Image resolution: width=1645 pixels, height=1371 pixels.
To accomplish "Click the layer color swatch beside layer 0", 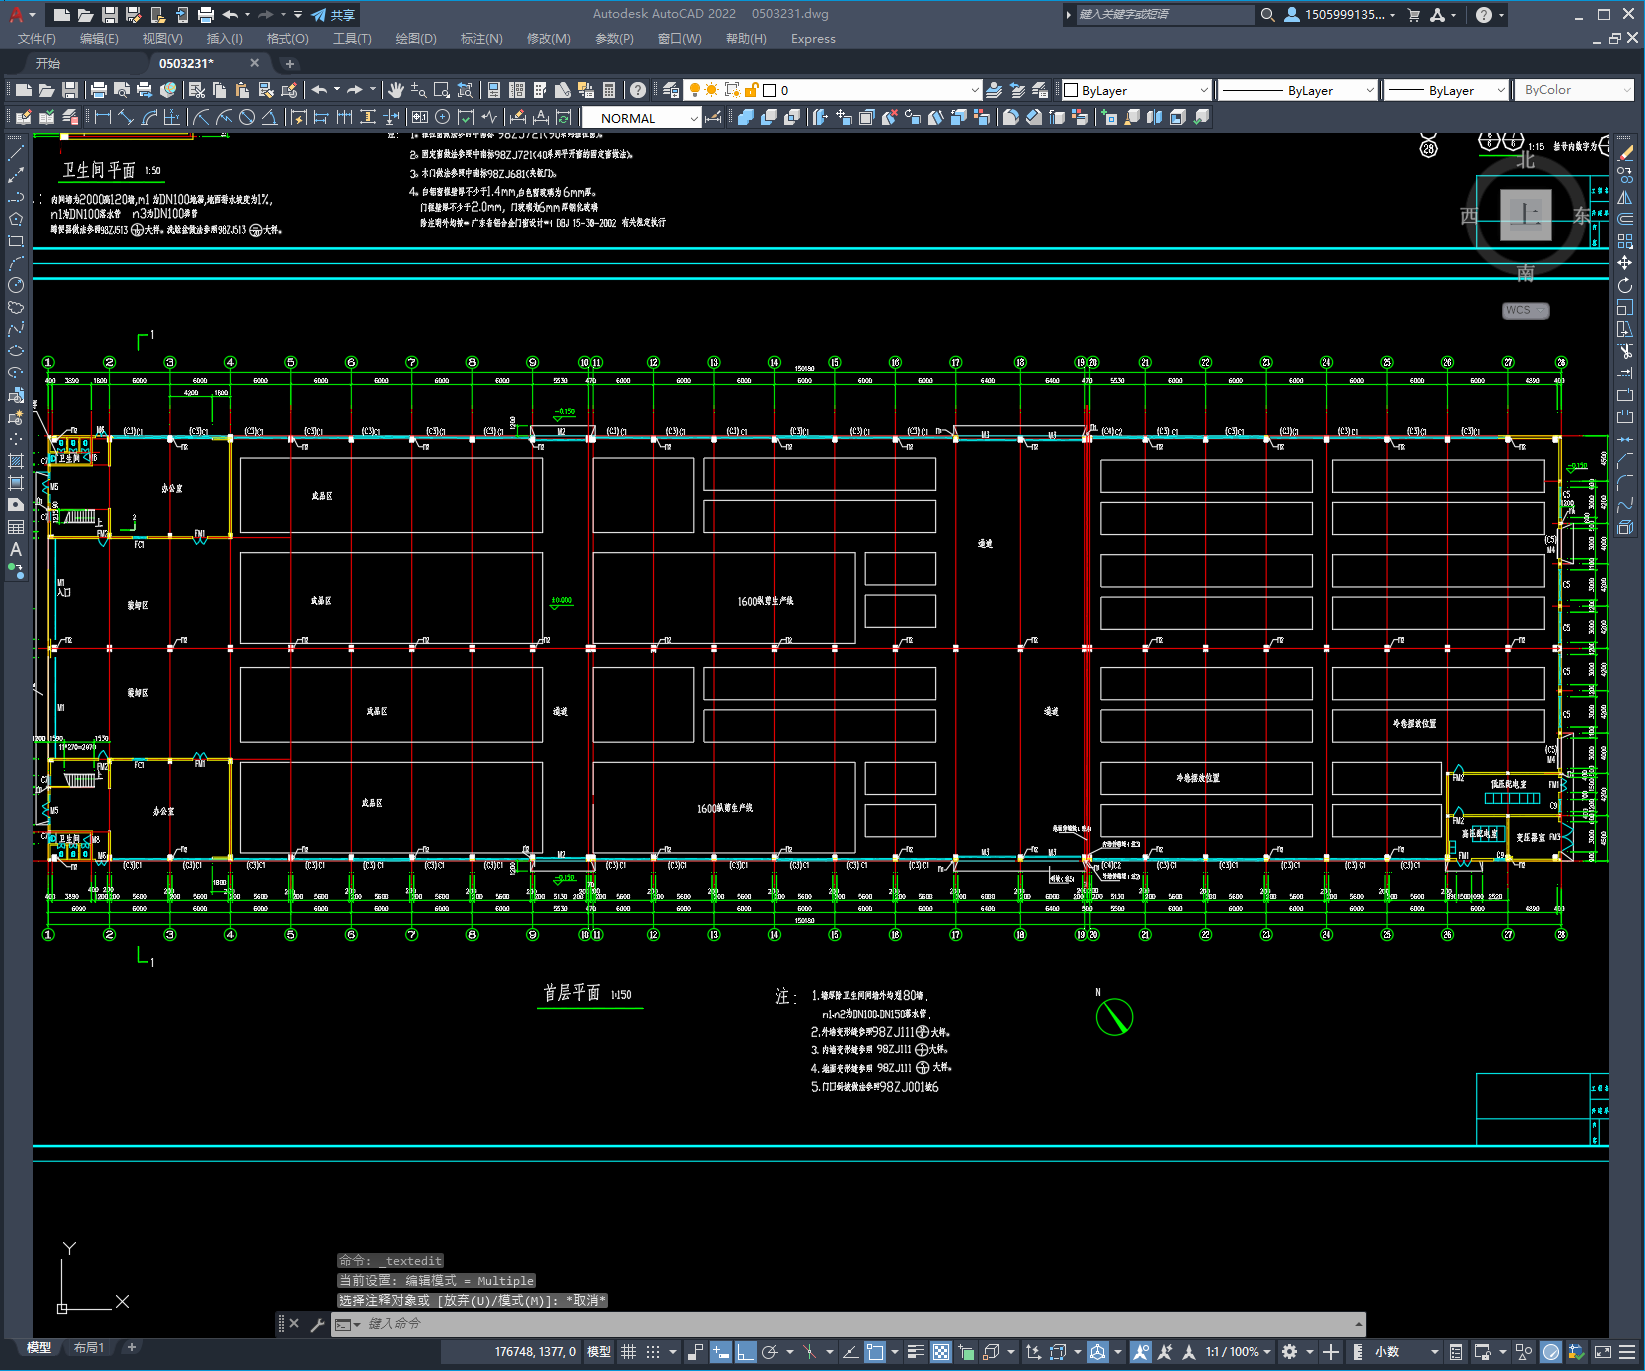I will [770, 90].
